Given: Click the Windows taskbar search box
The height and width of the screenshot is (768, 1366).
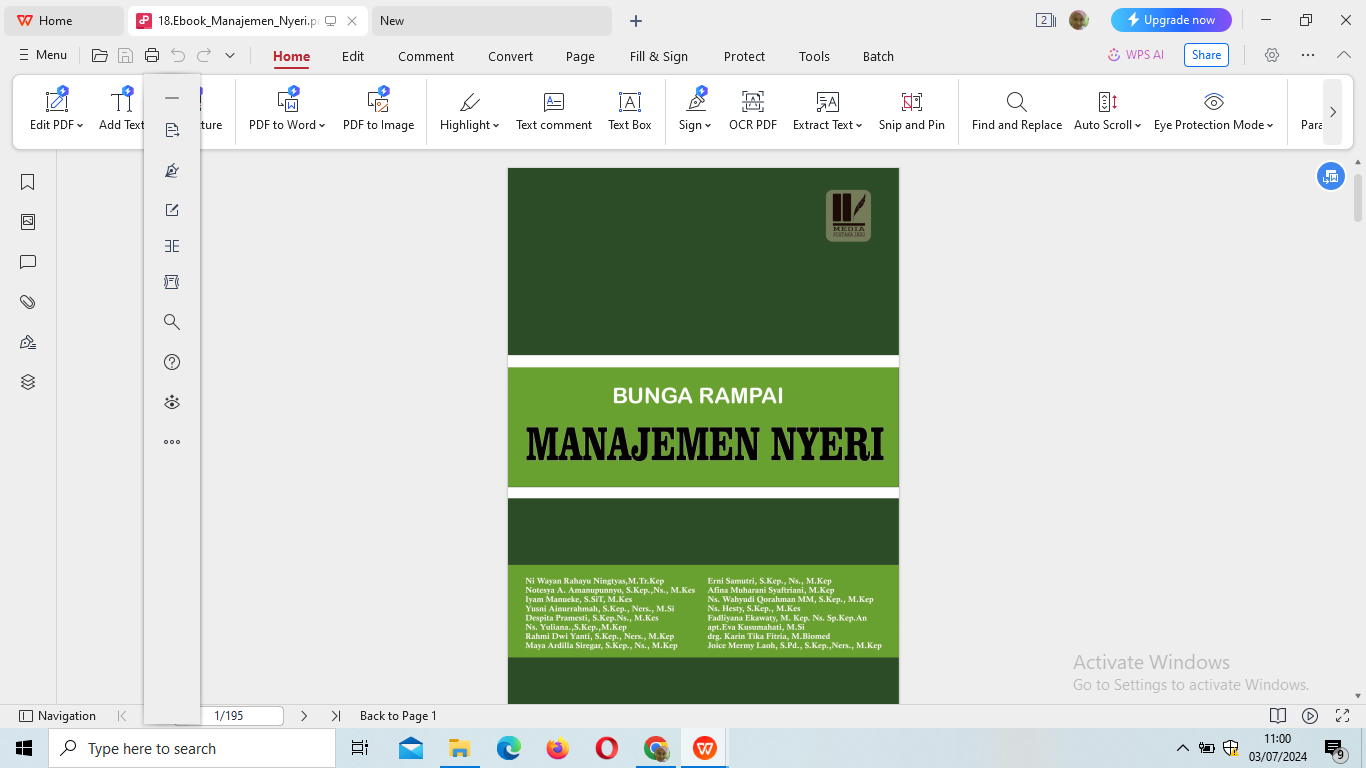Looking at the screenshot, I should tap(192, 748).
